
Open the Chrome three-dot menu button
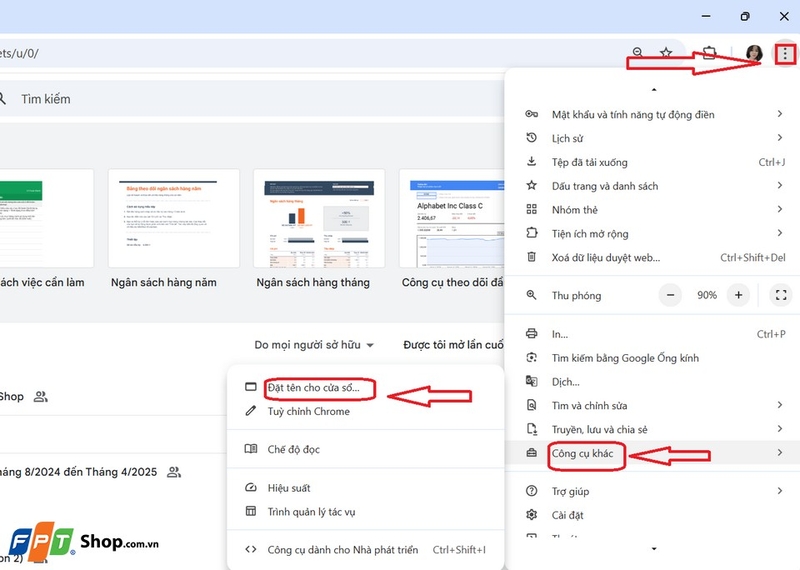tap(785, 53)
